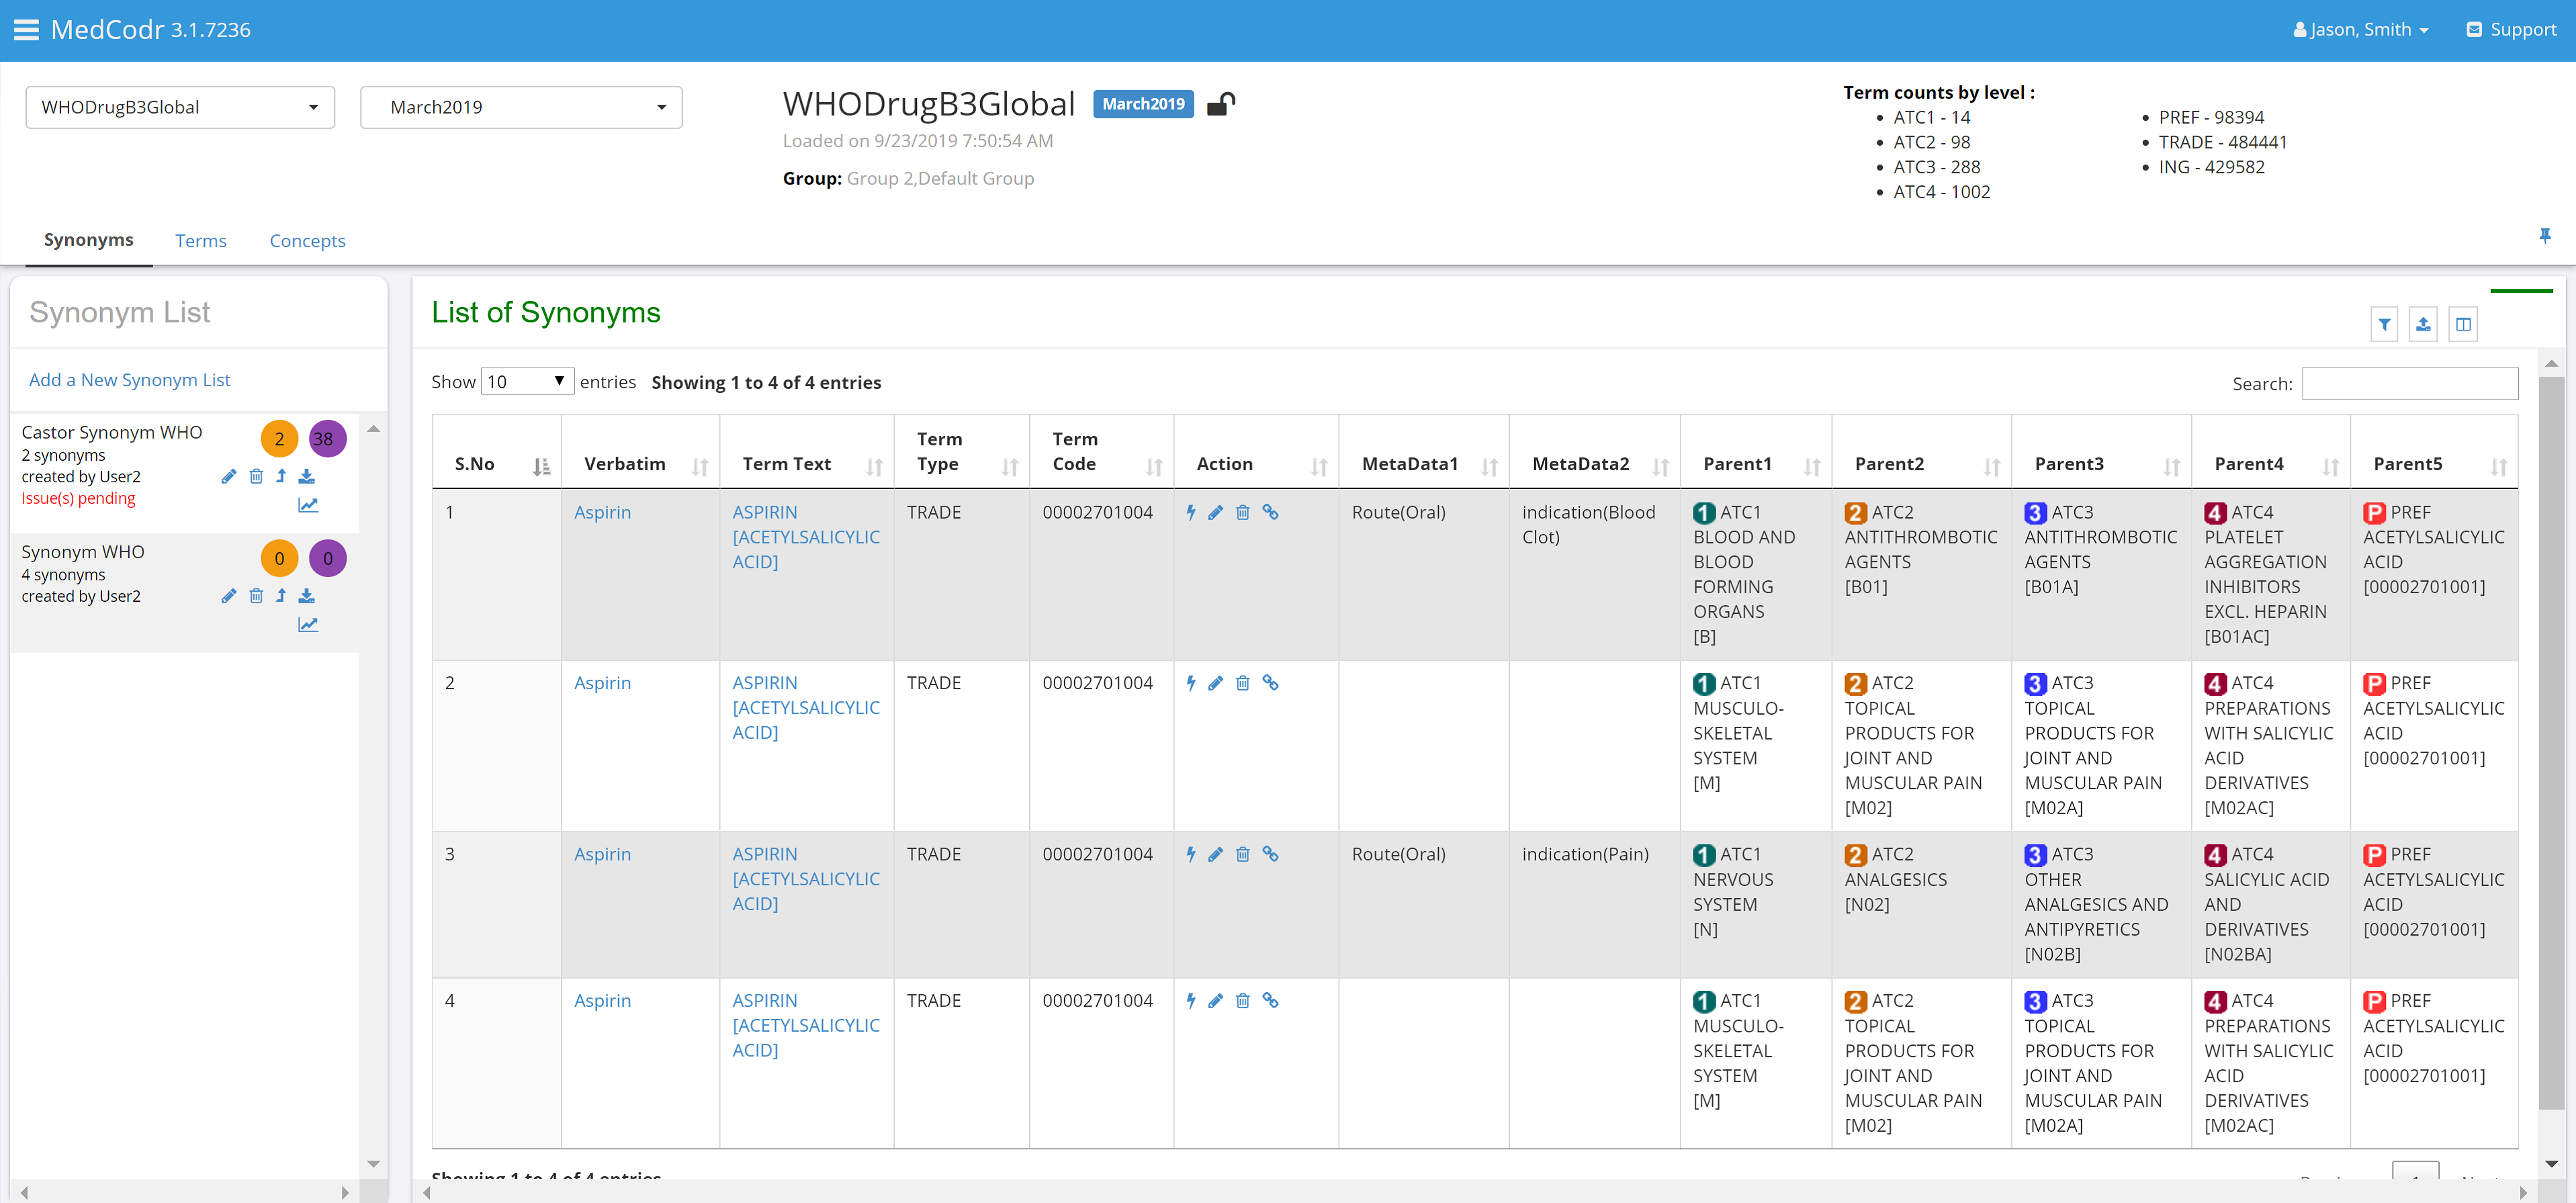Open chart icon for Synonym WHO list

[x=308, y=625]
